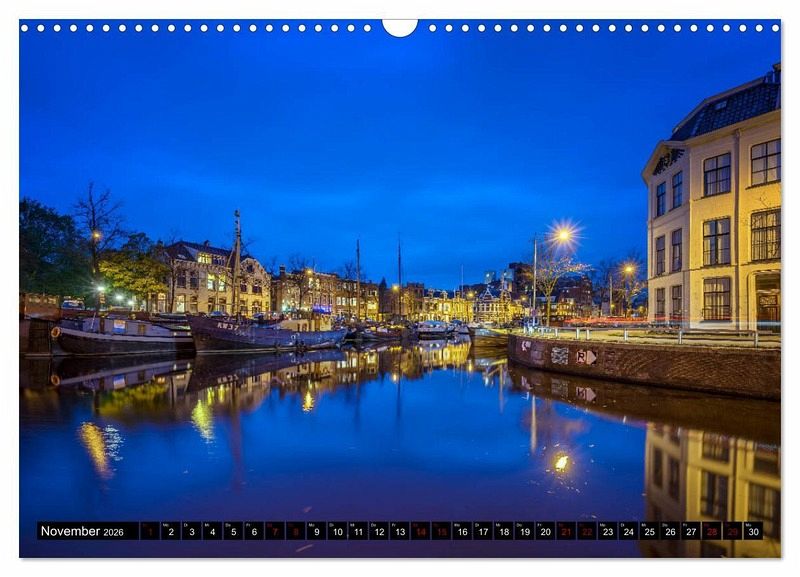Select day 4 in the calendar strip
The width and height of the screenshot is (800, 577).
[213, 531]
